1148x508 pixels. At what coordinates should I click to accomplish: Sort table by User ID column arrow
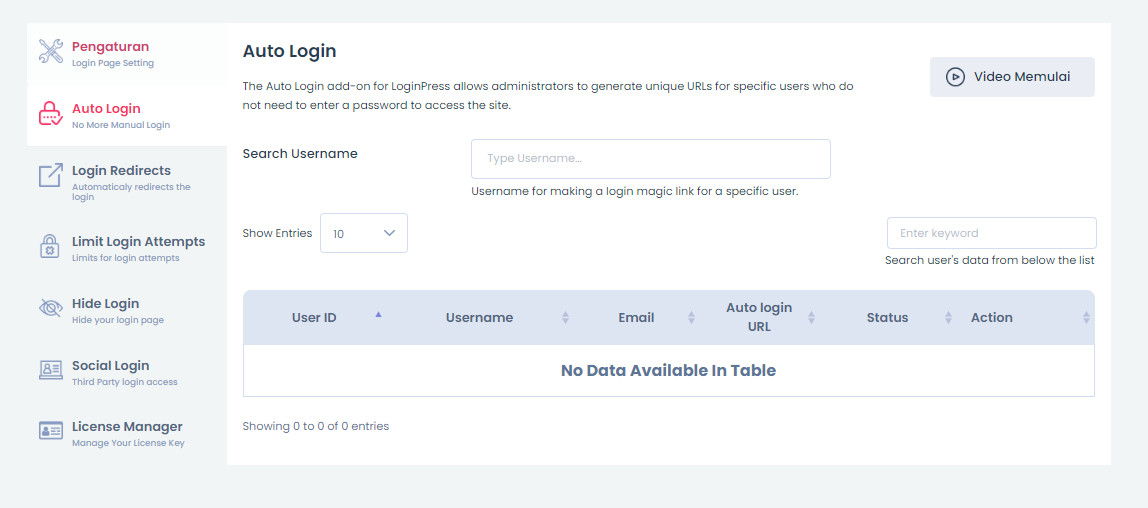coord(378,314)
